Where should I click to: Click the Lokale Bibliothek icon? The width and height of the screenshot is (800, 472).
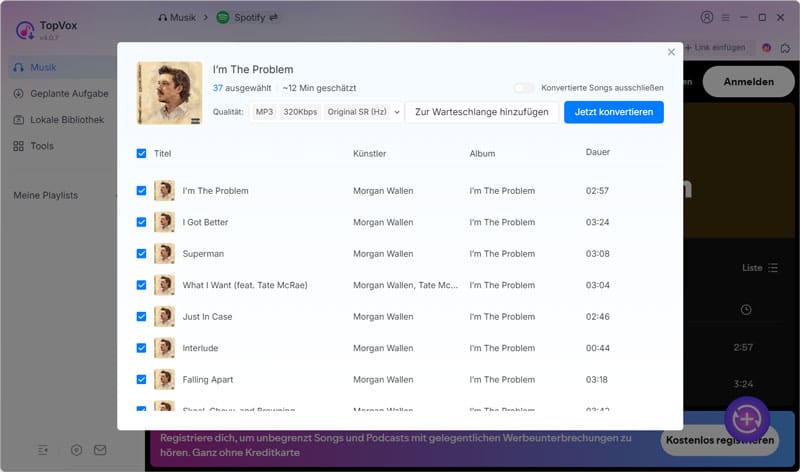tap(18, 120)
